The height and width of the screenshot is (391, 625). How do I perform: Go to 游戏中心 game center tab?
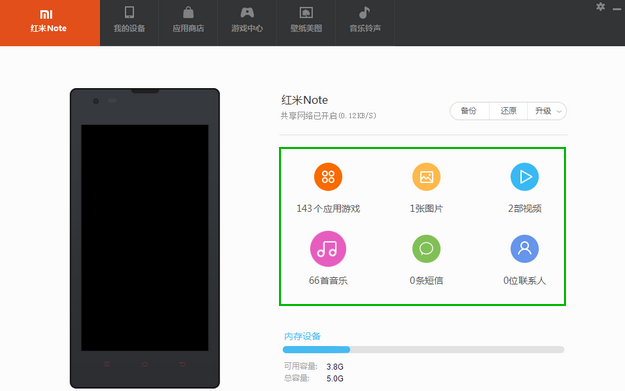(x=247, y=23)
